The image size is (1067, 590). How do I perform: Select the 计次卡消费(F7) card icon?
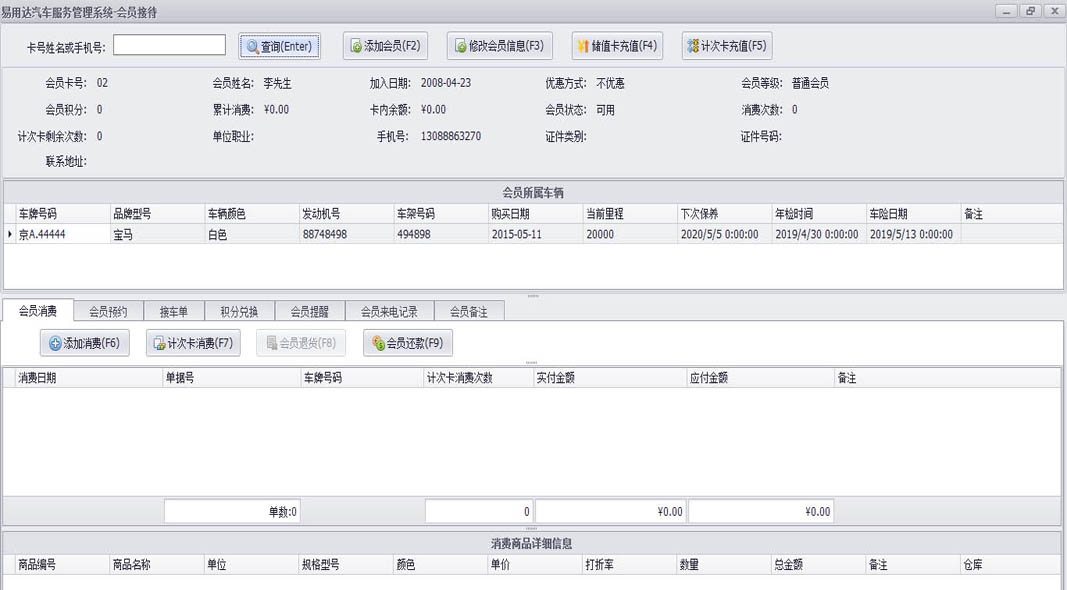click(158, 341)
